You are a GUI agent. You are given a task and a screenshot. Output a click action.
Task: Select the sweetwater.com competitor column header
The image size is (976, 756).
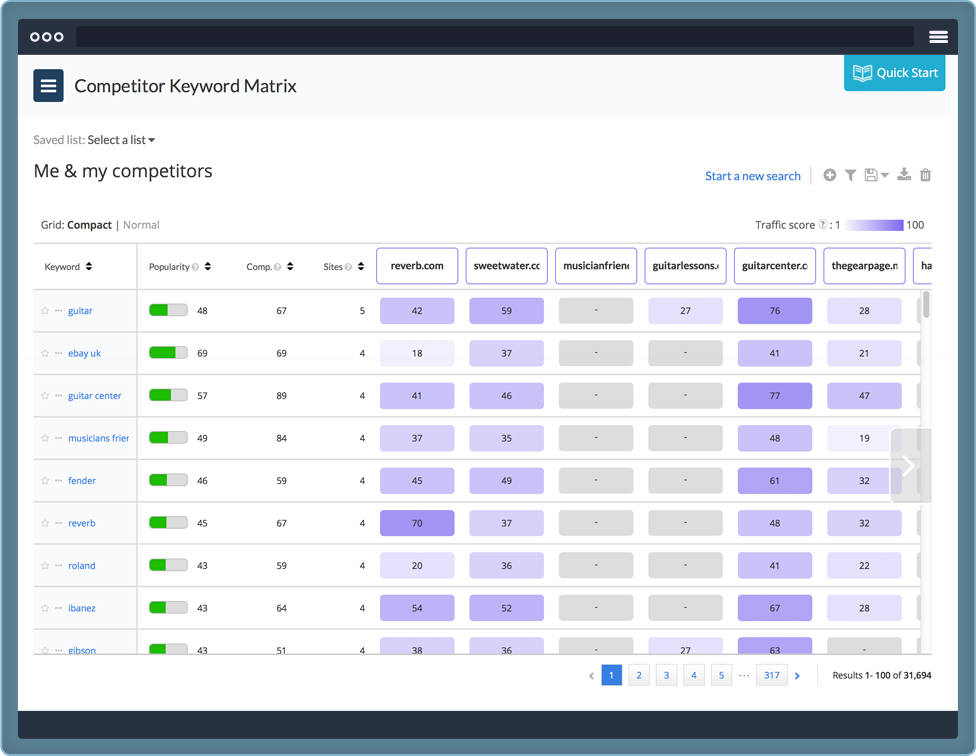(x=507, y=266)
